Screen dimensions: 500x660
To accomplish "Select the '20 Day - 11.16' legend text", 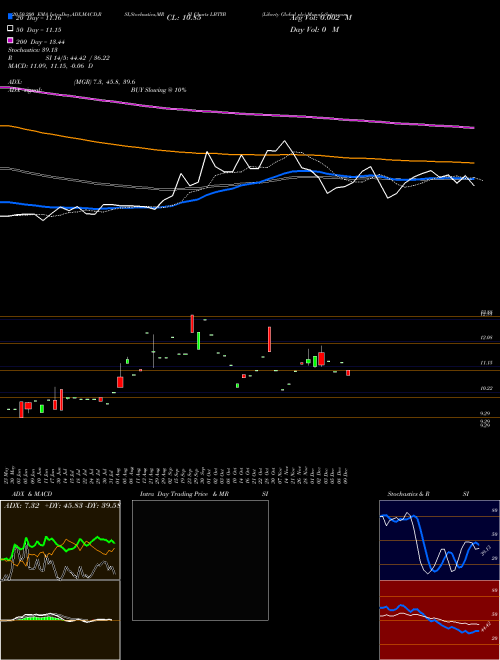I will click(38, 18).
